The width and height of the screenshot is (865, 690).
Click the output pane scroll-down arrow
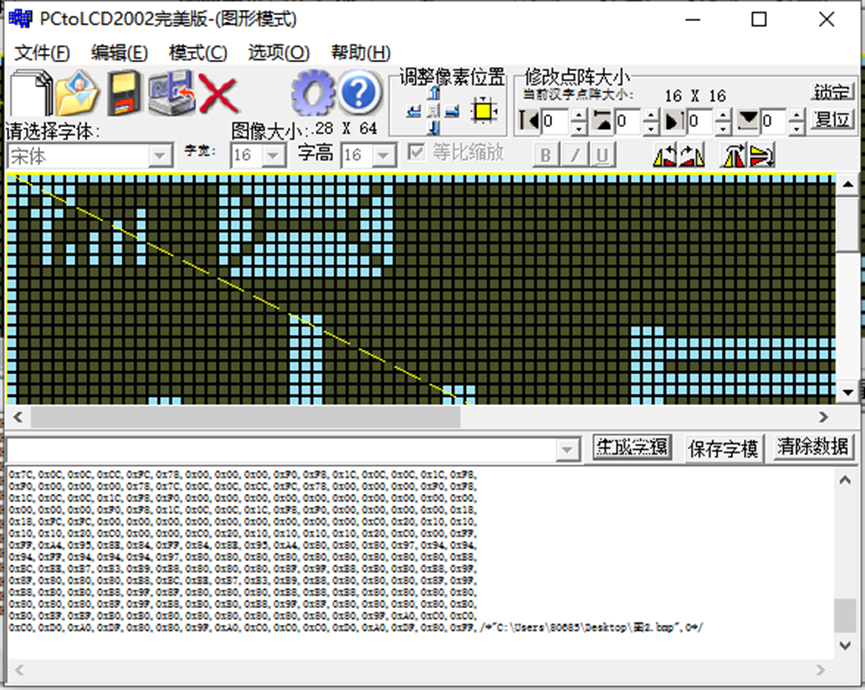pos(844,645)
